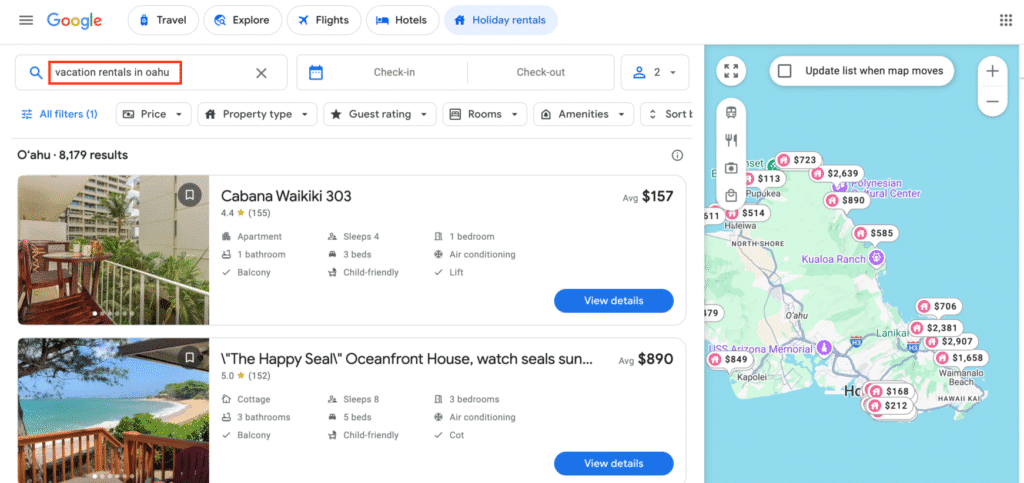
Task: Clear the search text with the X
Action: pos(261,73)
